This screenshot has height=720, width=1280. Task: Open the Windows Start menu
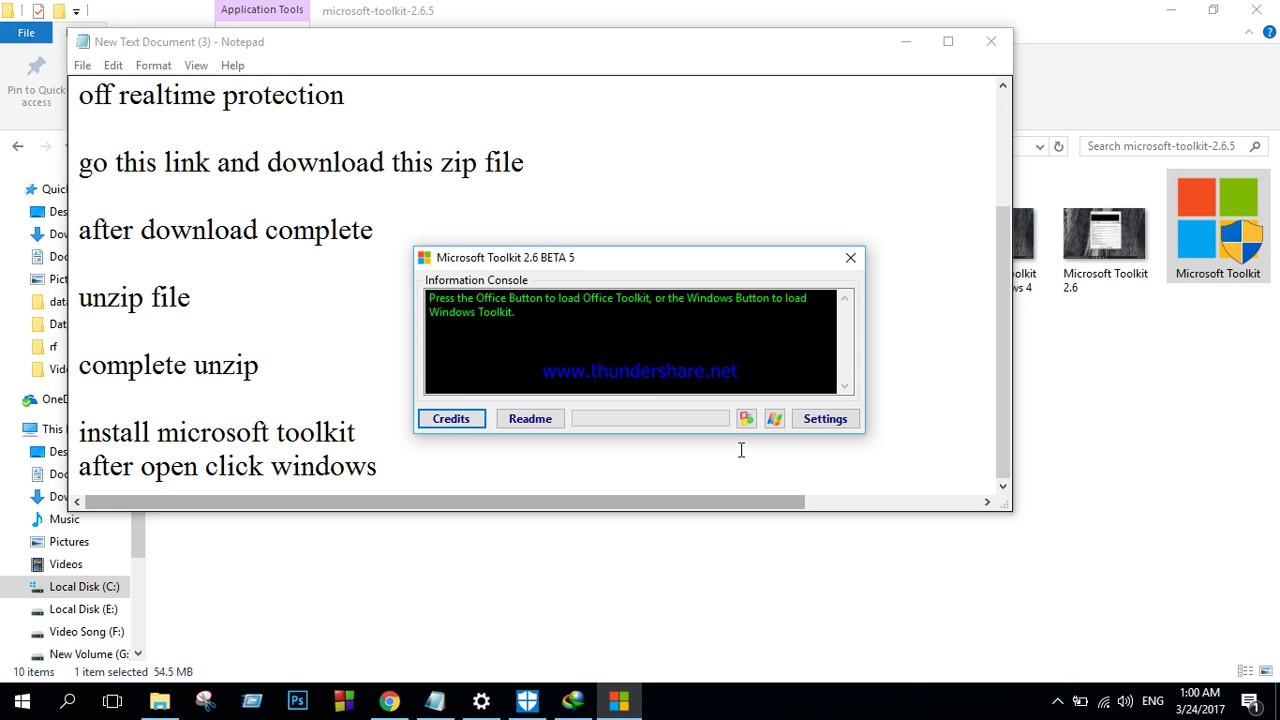coord(22,701)
